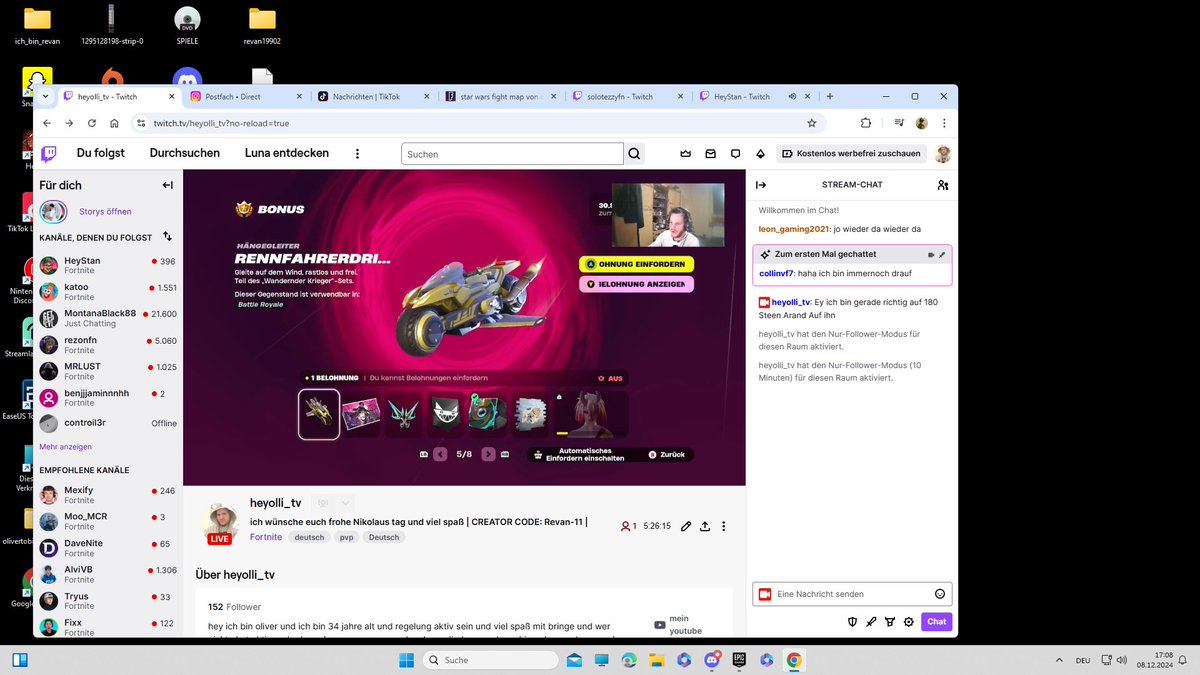
Task: Click the Twitch logo home icon
Action: click(49, 154)
